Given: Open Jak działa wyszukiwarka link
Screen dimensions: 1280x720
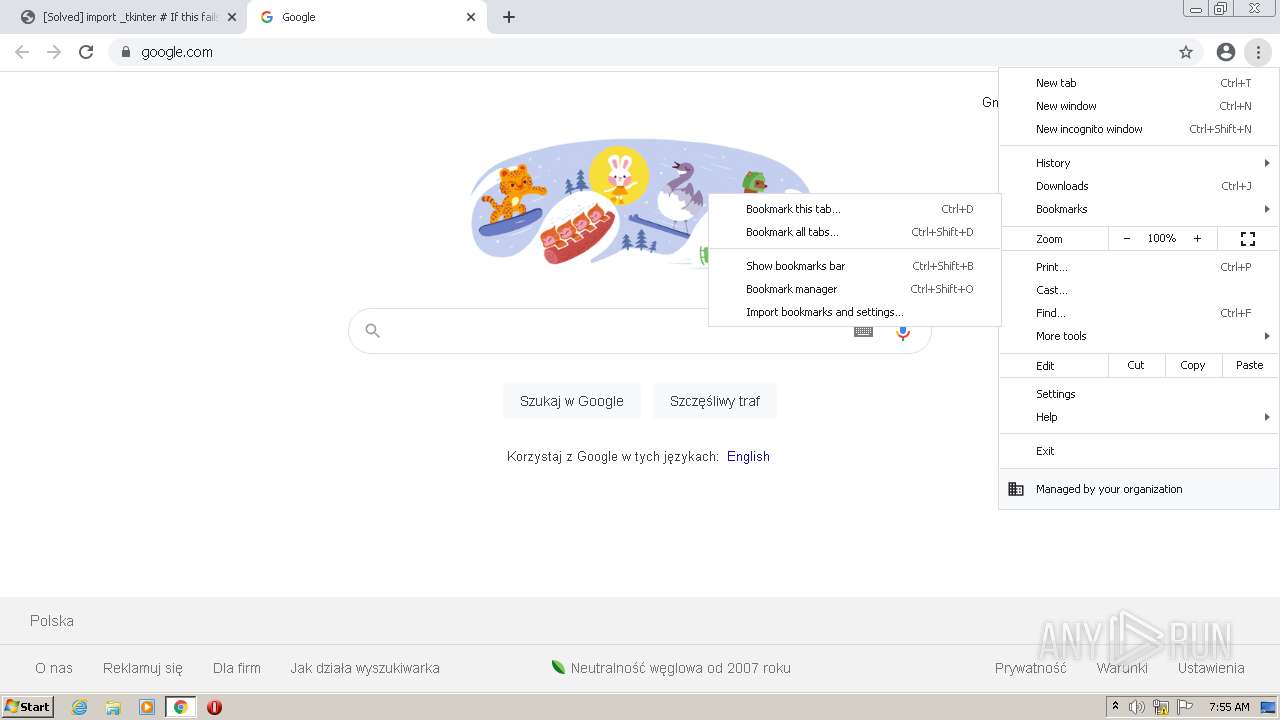Looking at the screenshot, I should [x=365, y=668].
